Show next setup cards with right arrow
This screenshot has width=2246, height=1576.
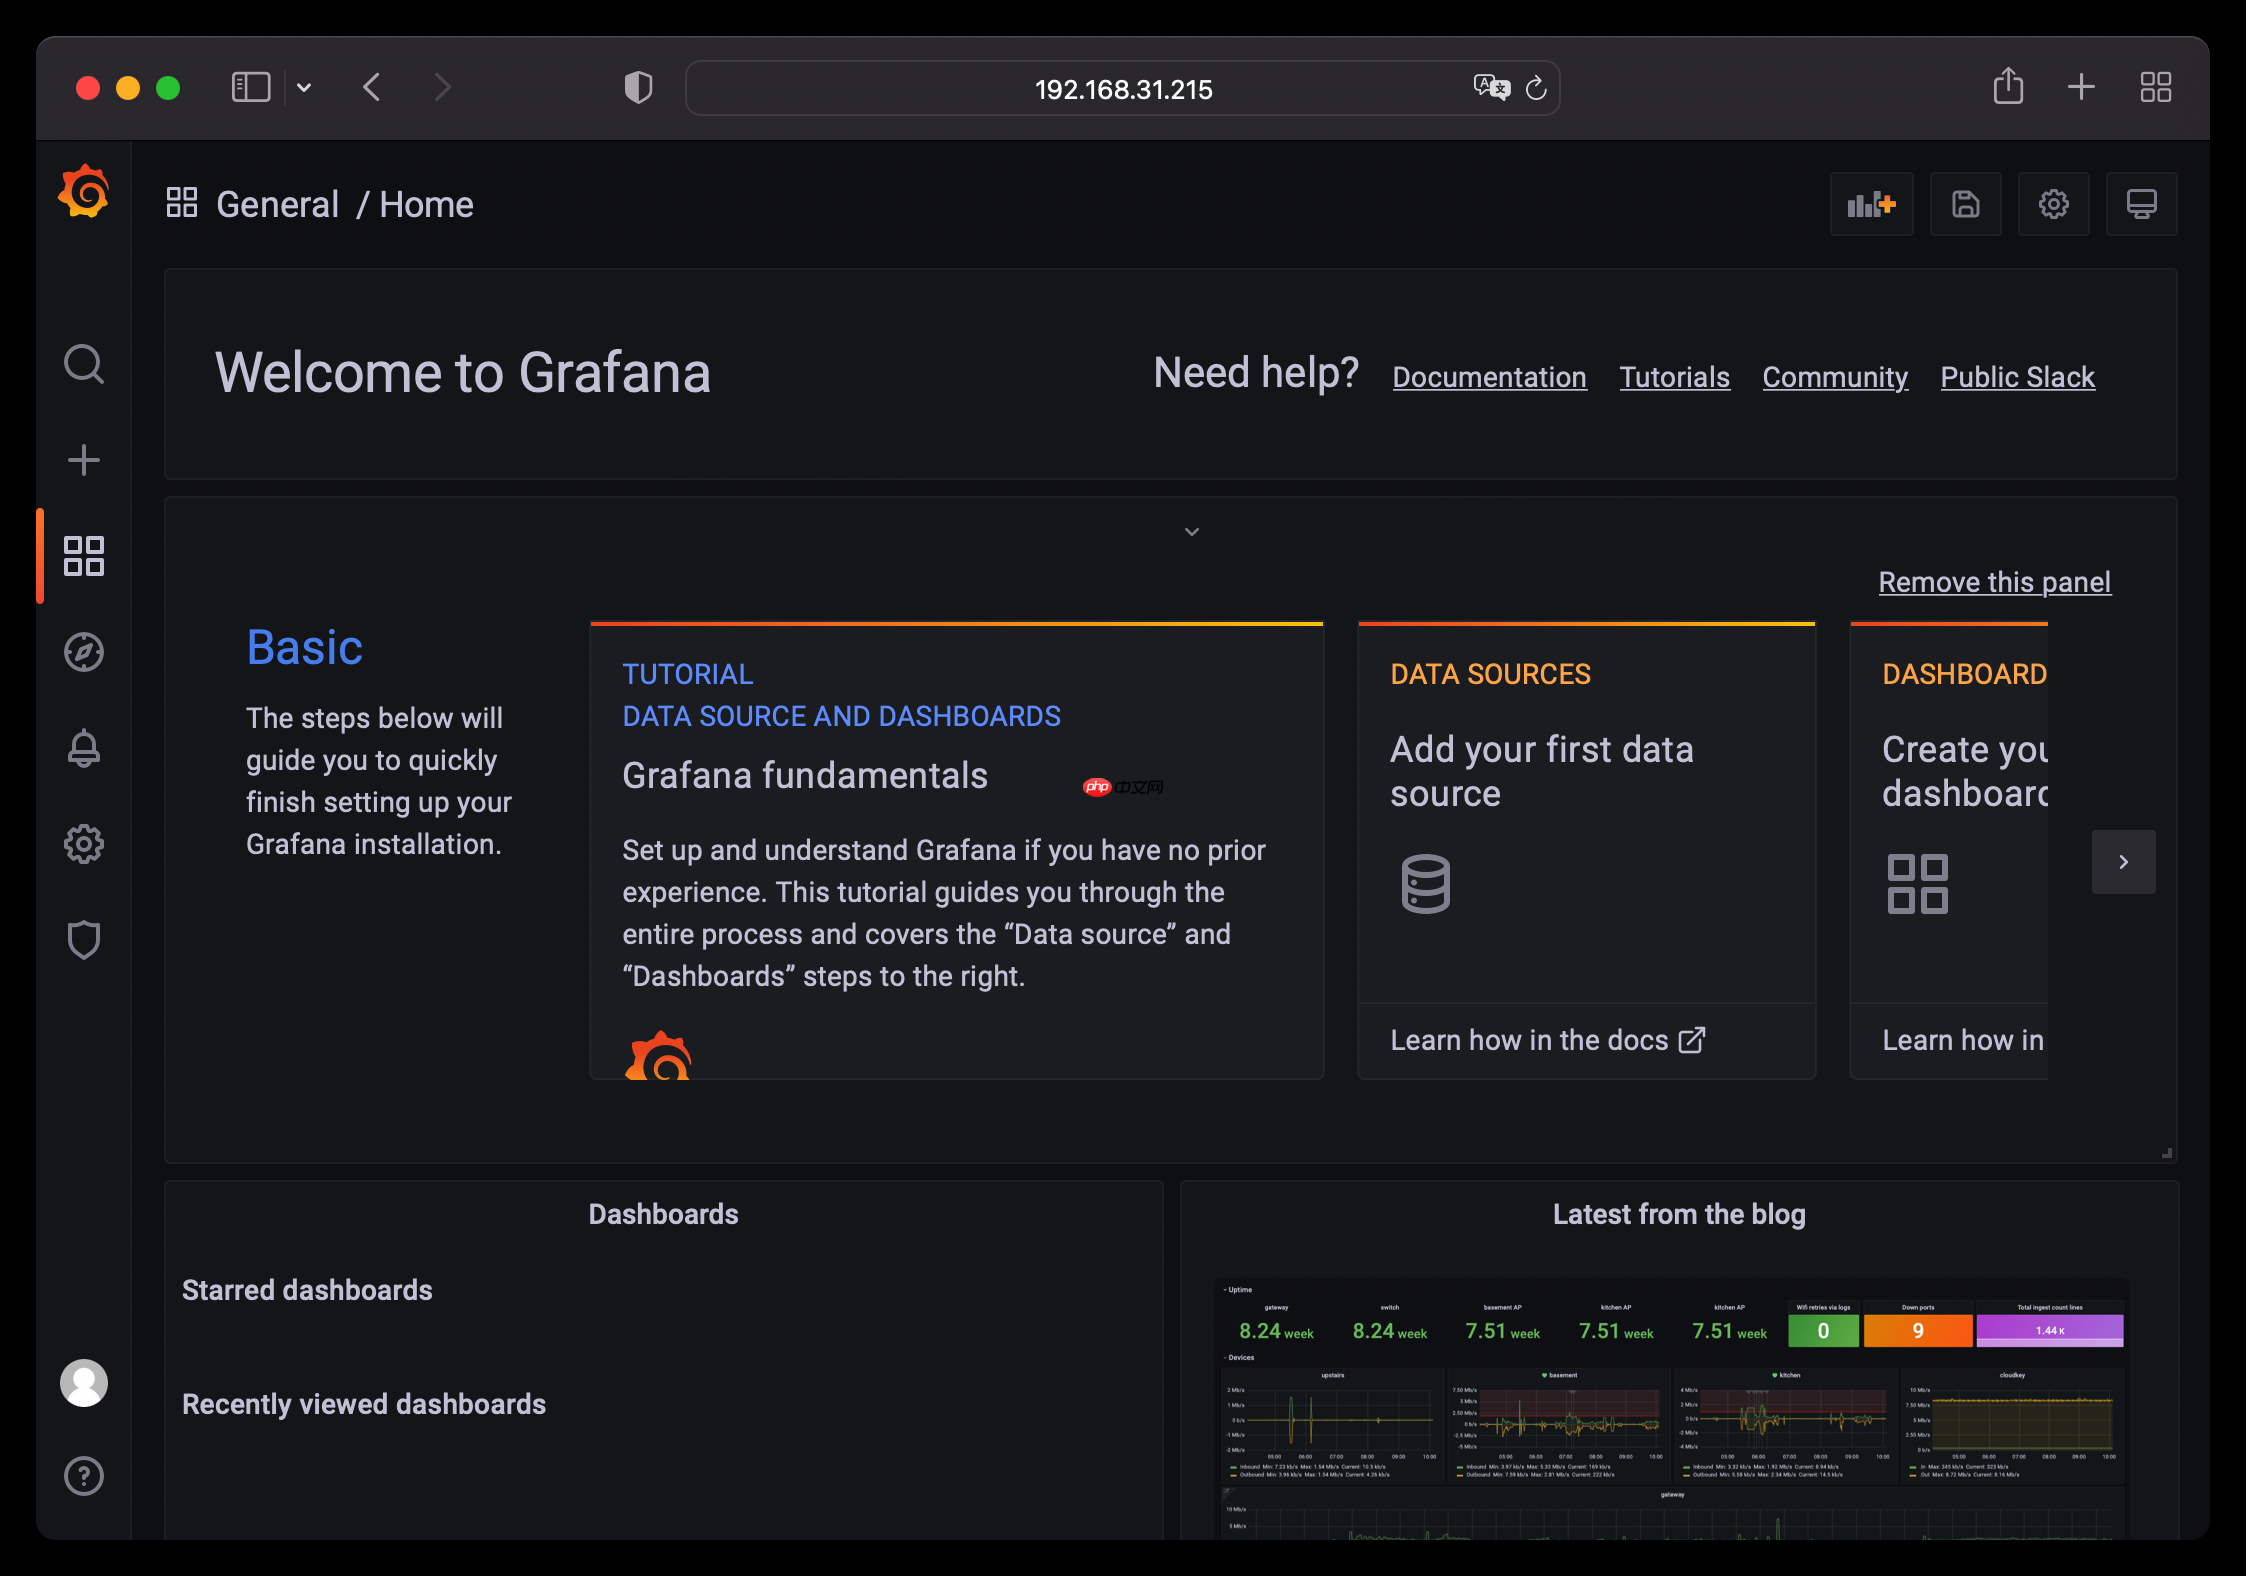(x=2123, y=862)
